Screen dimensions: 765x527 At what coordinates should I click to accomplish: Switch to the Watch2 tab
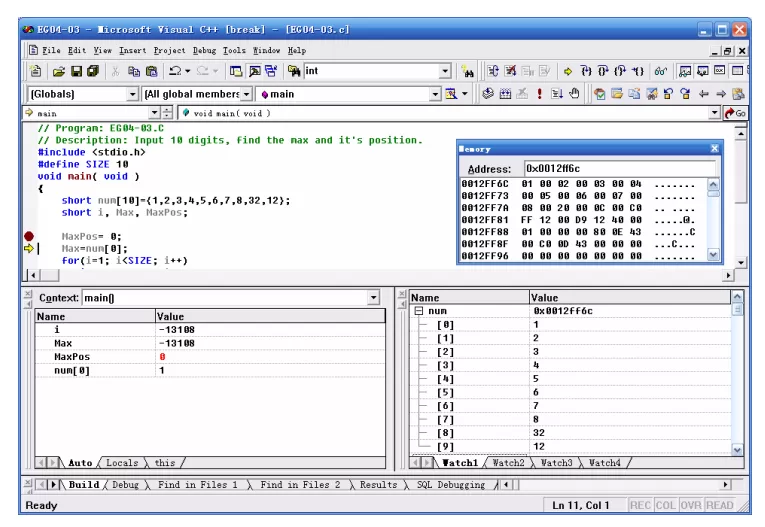(x=508, y=463)
